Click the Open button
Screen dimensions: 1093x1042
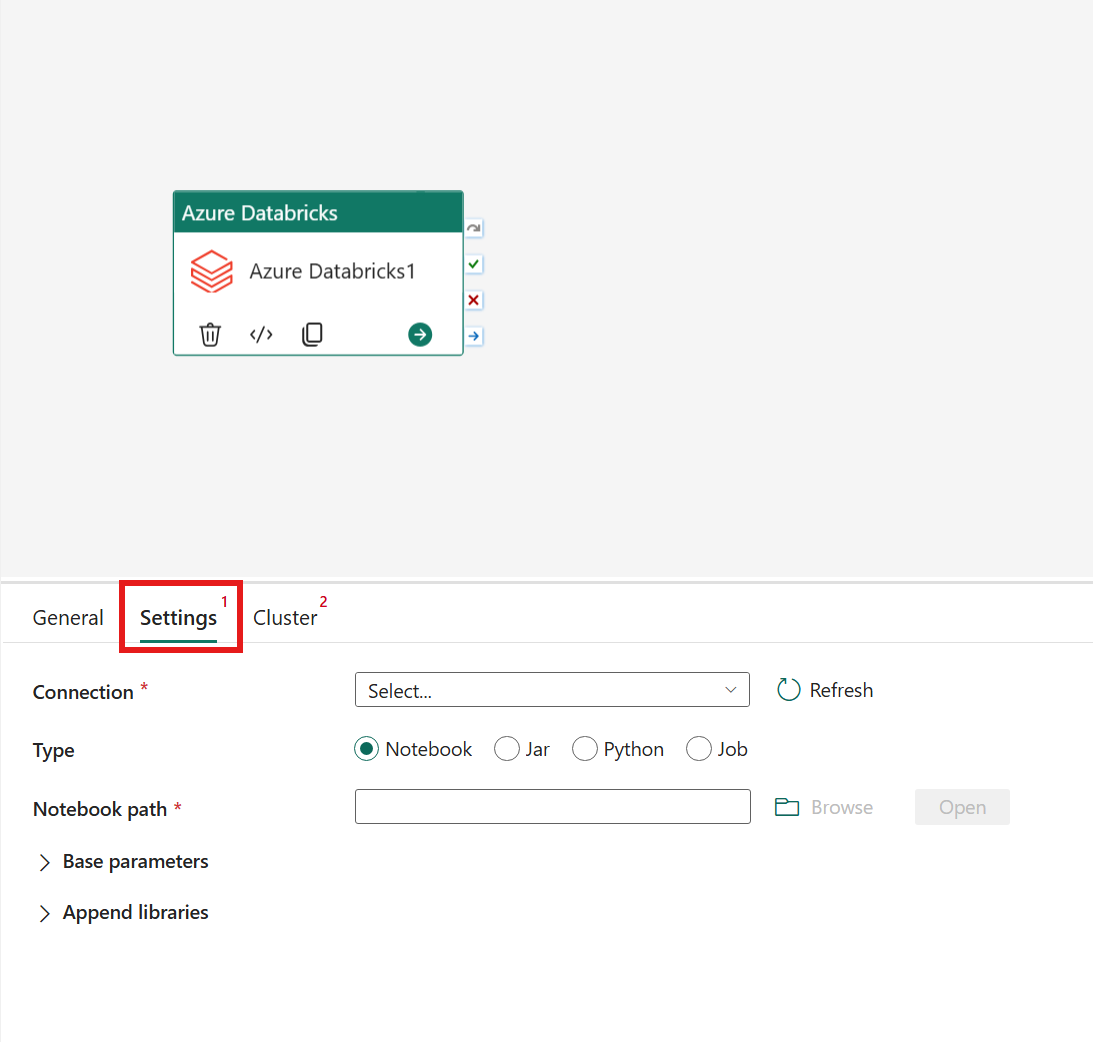[962, 807]
